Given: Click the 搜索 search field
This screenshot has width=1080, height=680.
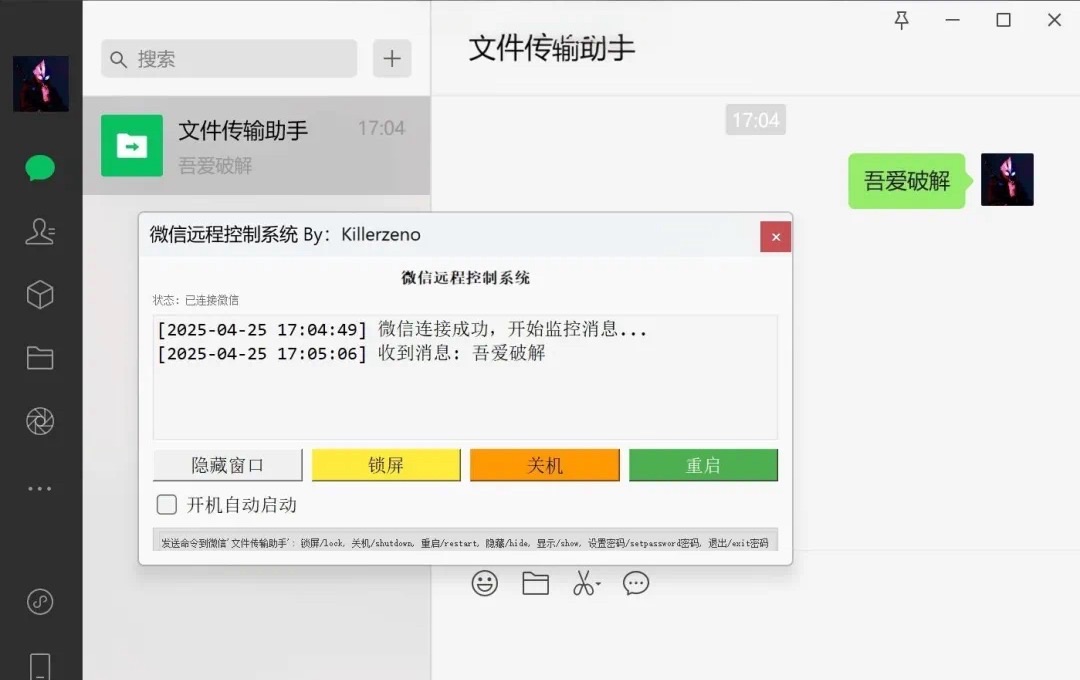Looking at the screenshot, I should coord(229,59).
